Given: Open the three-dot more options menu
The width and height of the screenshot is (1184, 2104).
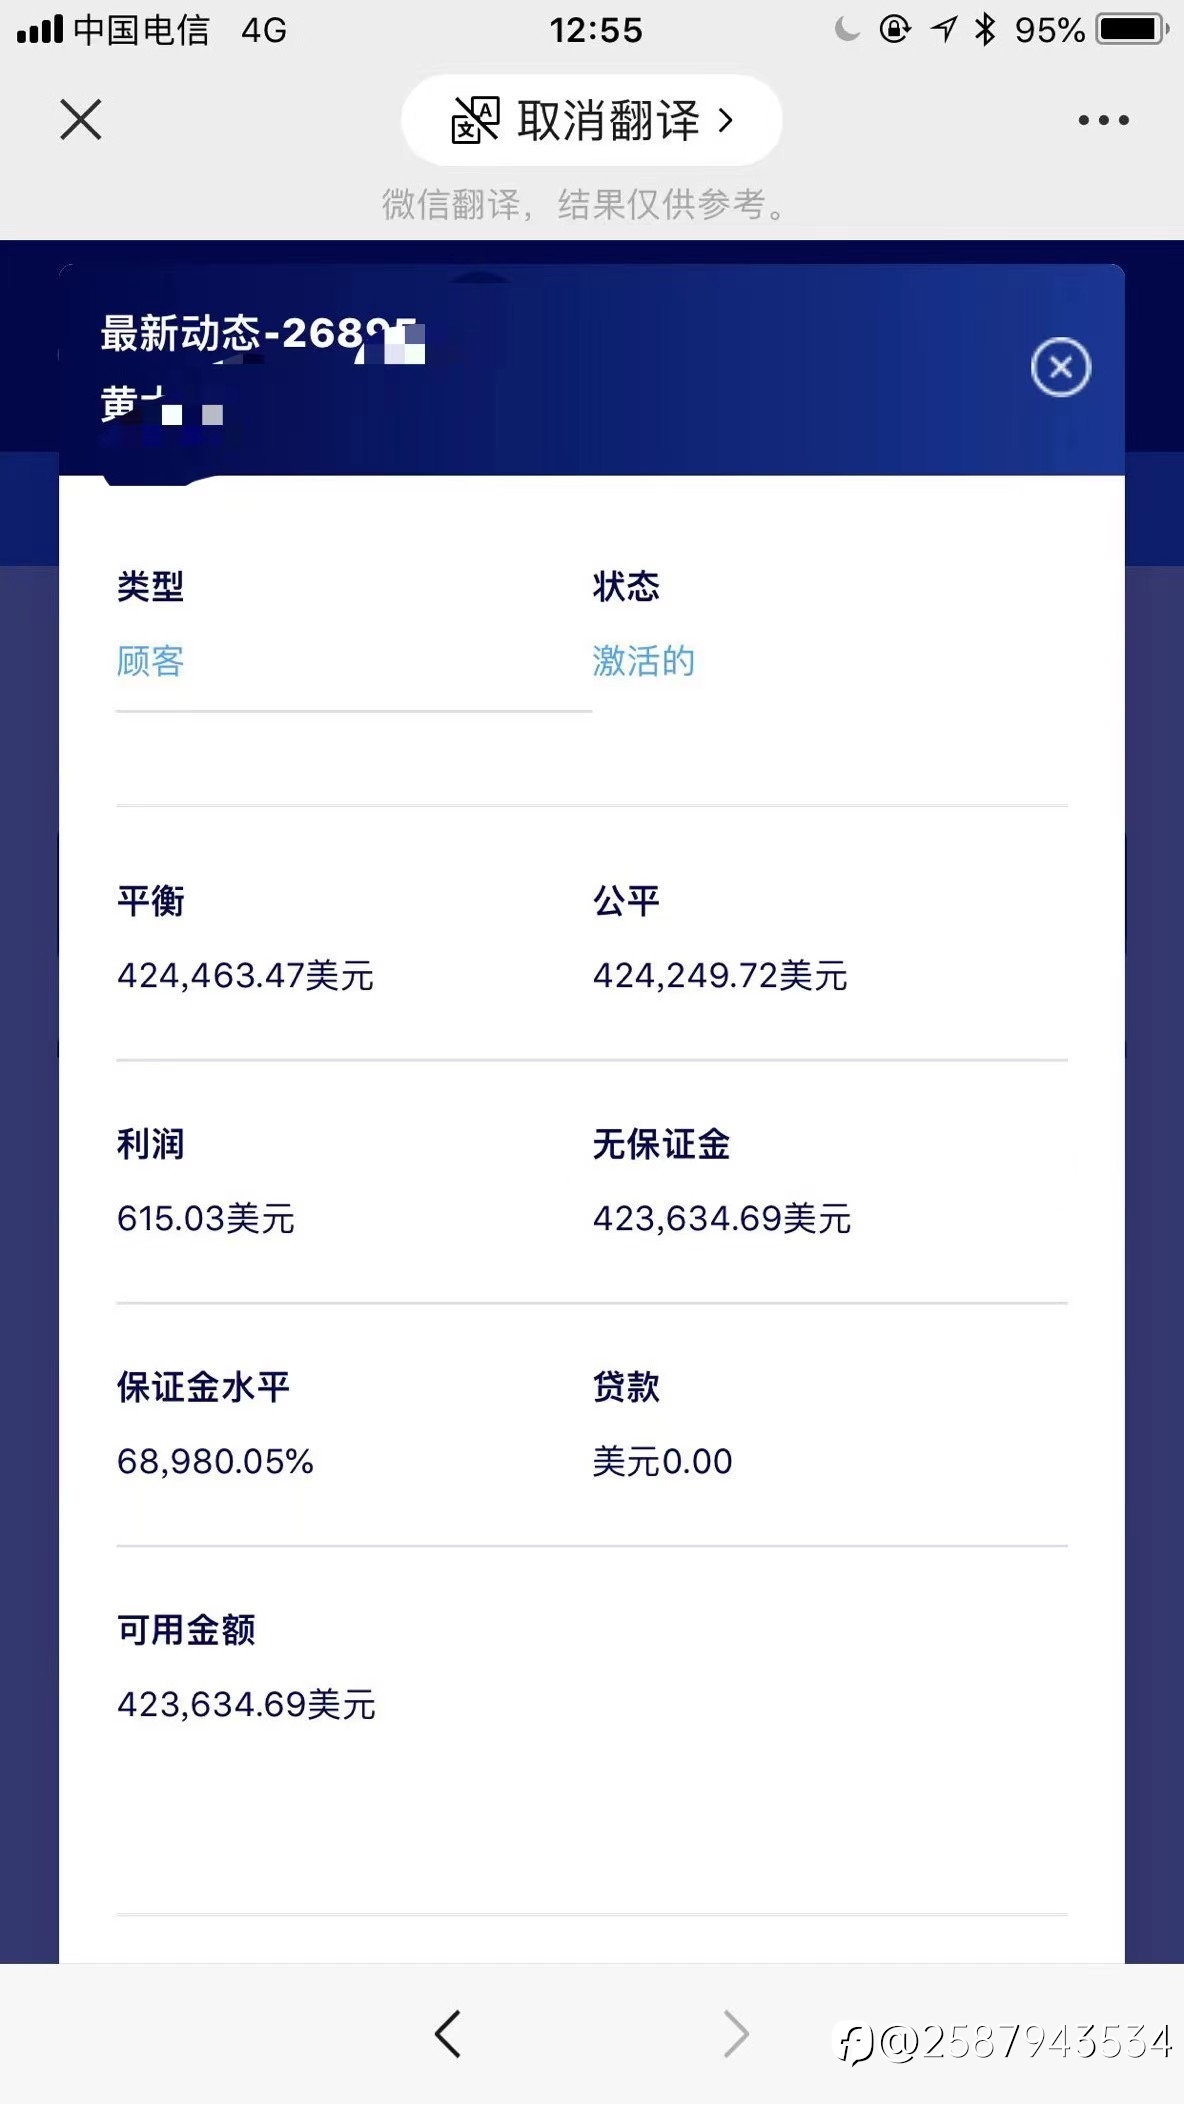Looking at the screenshot, I should pos(1104,120).
